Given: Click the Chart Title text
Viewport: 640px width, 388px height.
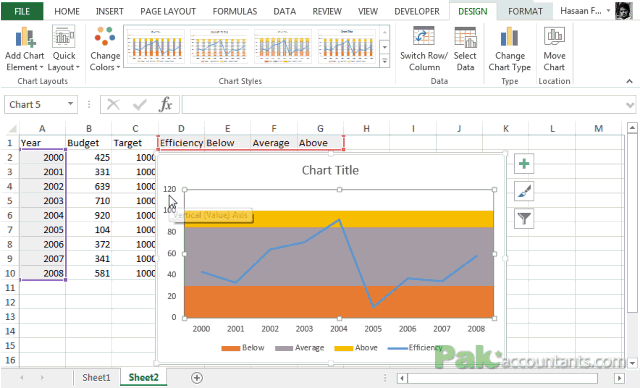Looking at the screenshot, I should point(330,170).
